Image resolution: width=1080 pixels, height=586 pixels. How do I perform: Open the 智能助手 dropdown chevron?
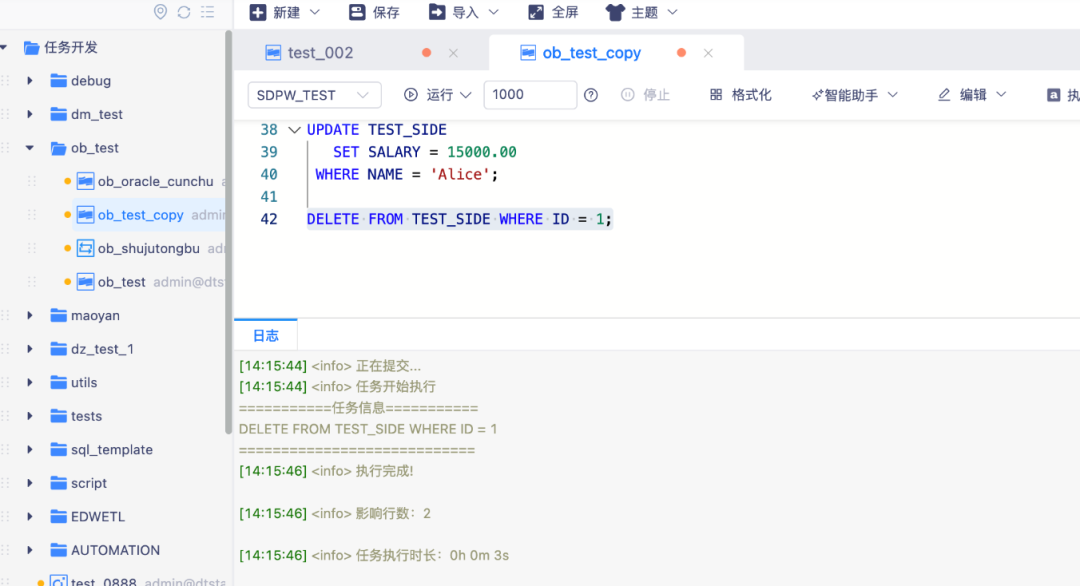[893, 95]
